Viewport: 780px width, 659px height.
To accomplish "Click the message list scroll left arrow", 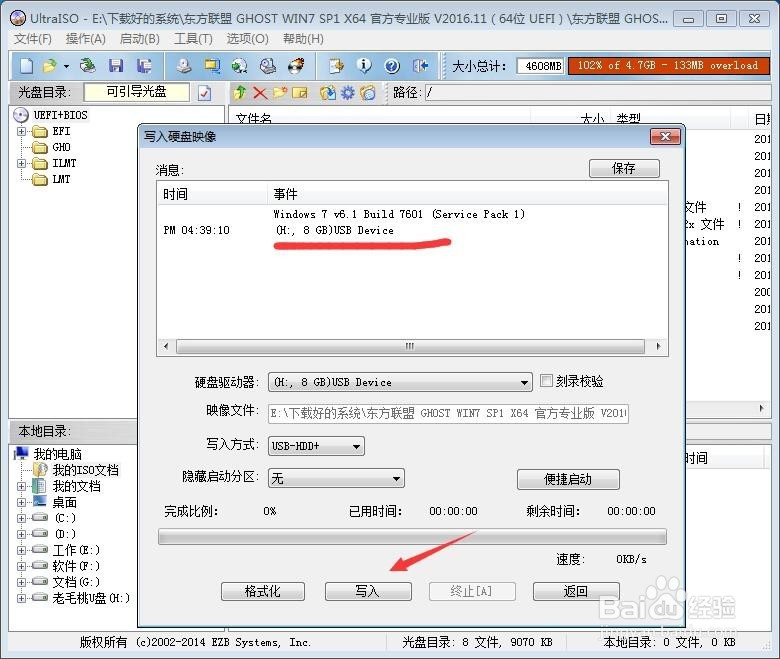I will (166, 346).
